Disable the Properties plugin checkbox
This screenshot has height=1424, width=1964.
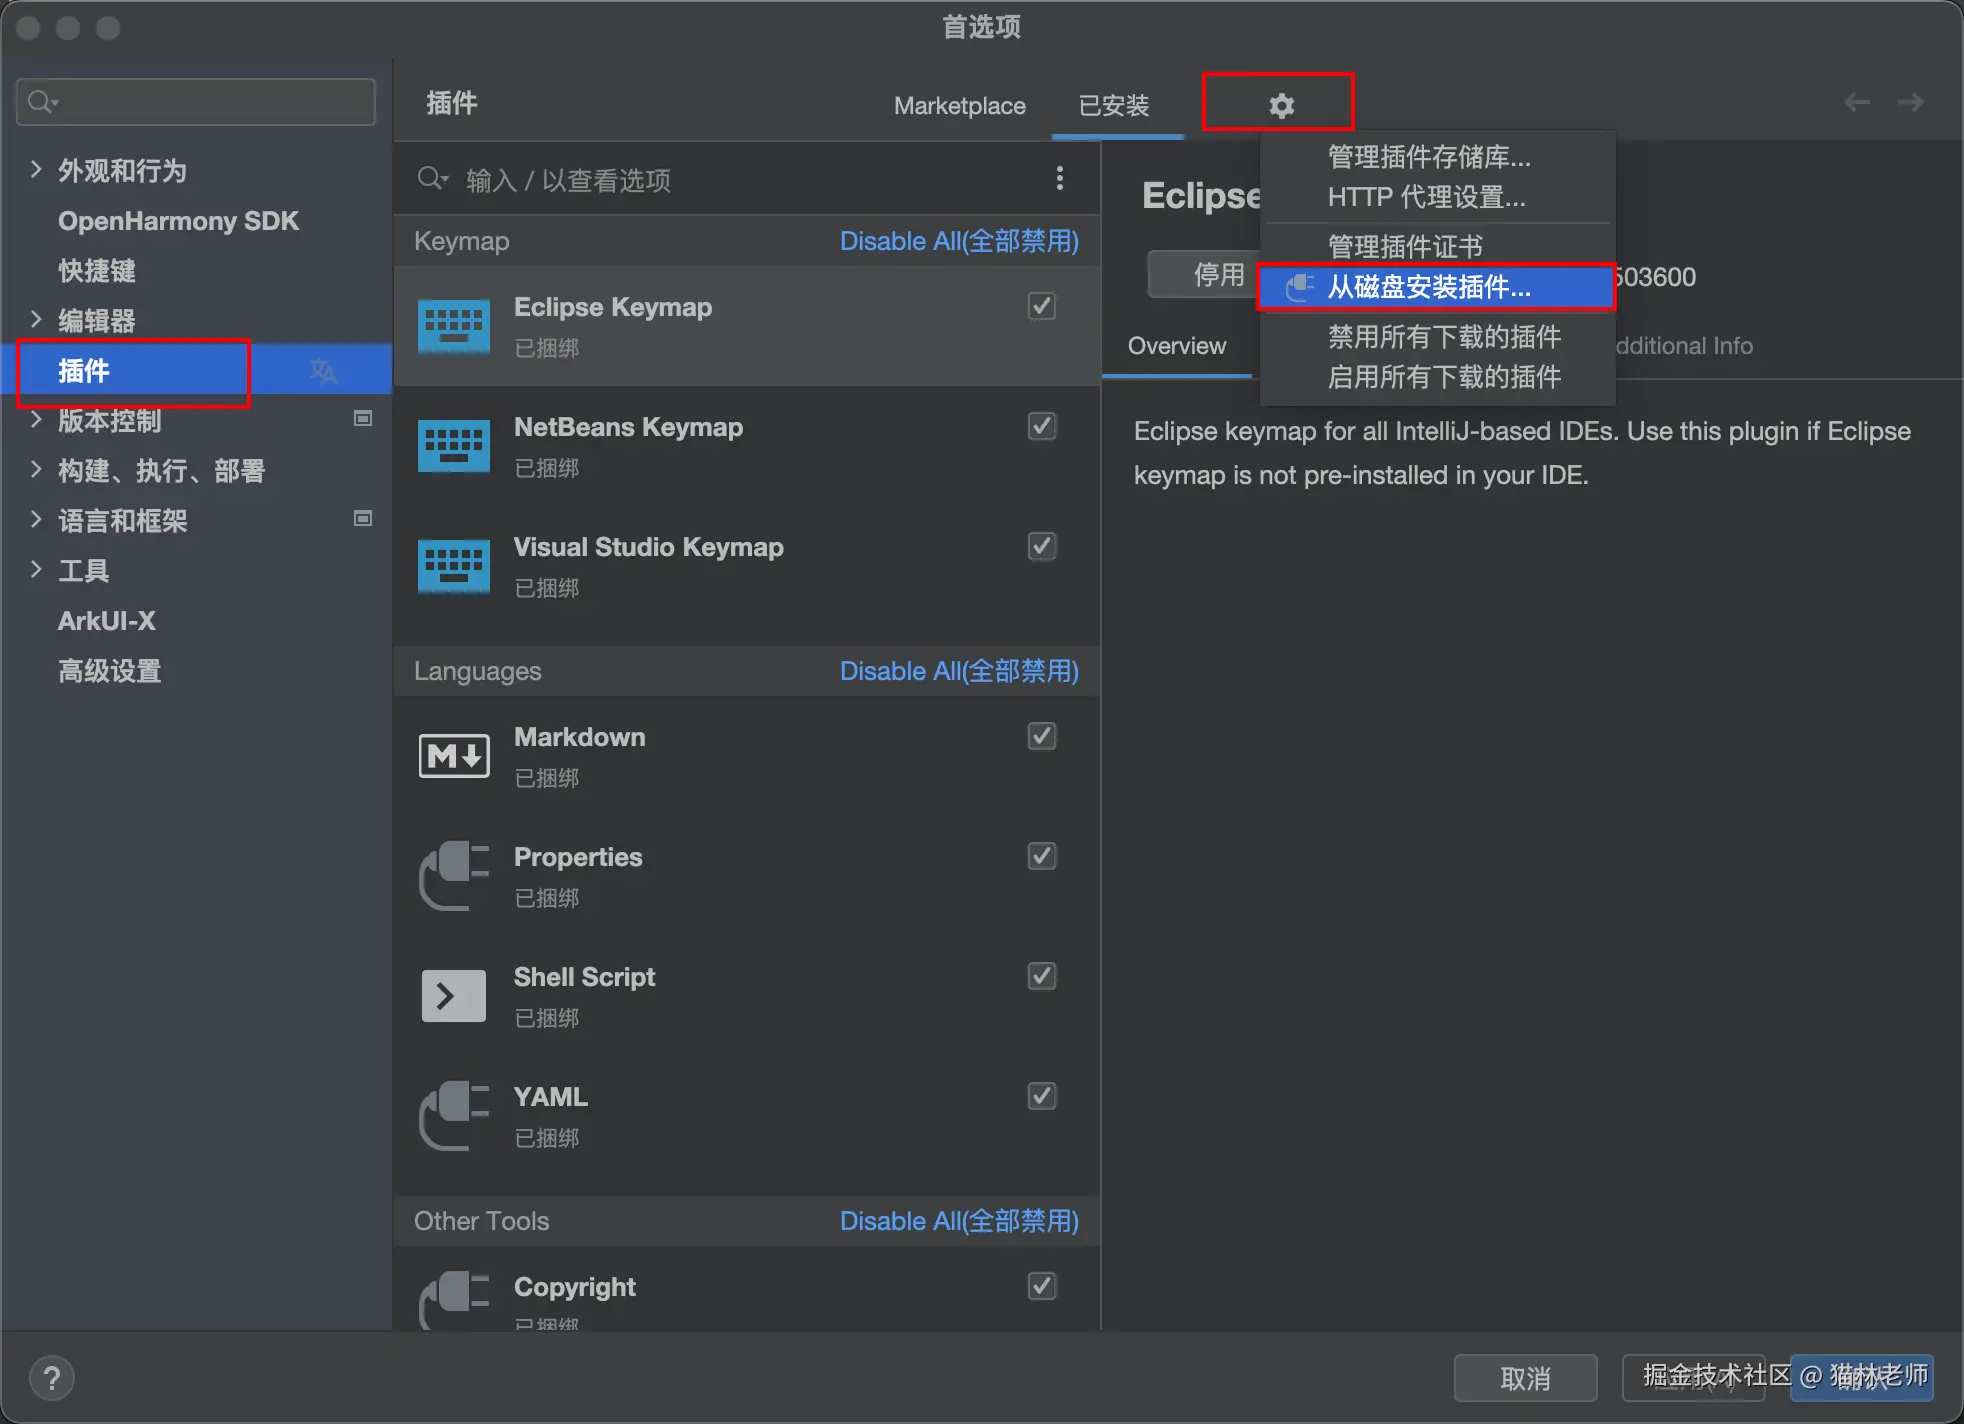tap(1041, 857)
